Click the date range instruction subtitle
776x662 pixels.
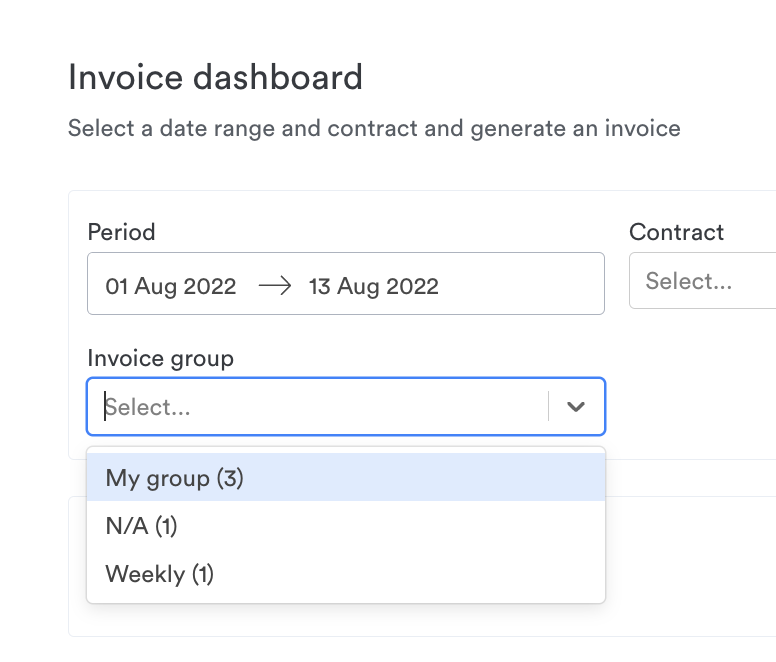point(374,129)
